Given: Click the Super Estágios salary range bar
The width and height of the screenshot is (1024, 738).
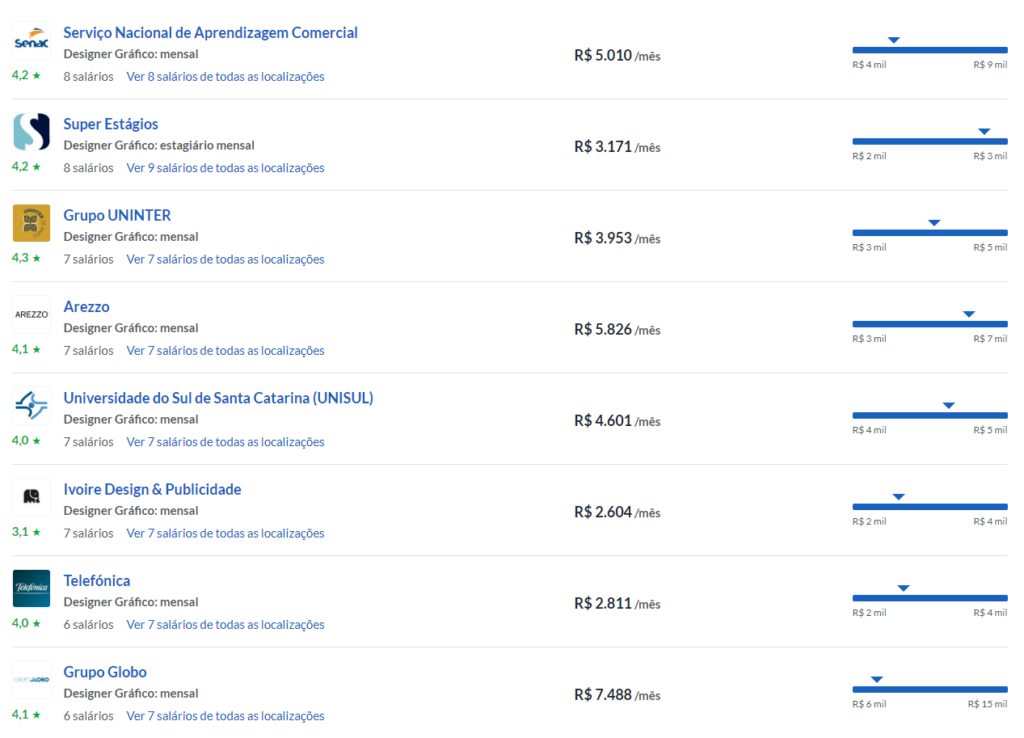Looking at the screenshot, I should pyautogui.click(x=930, y=141).
